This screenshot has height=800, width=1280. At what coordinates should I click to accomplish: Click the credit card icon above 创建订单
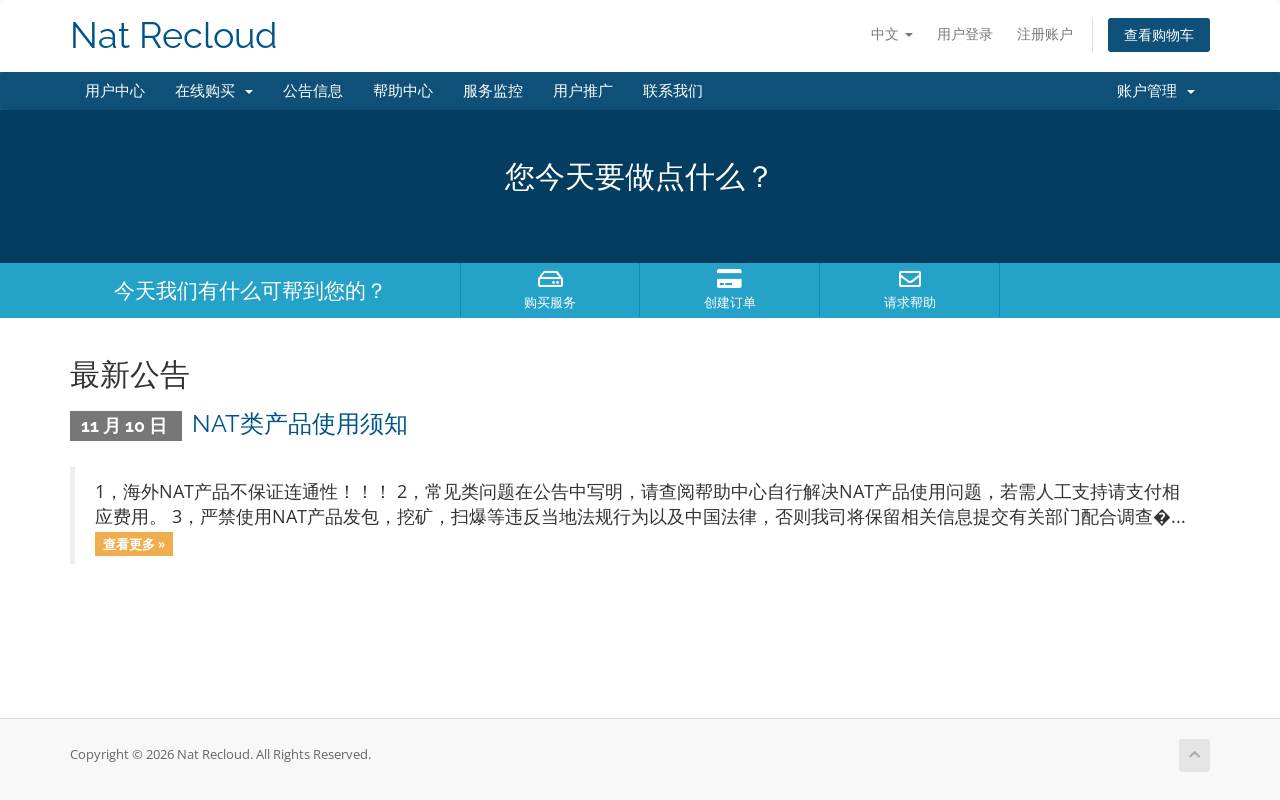click(730, 279)
